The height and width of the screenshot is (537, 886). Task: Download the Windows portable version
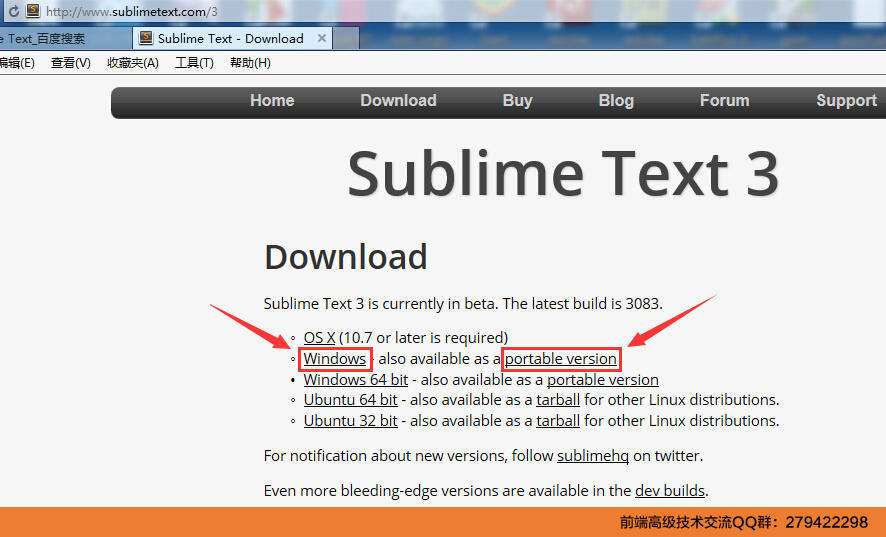tap(561, 359)
